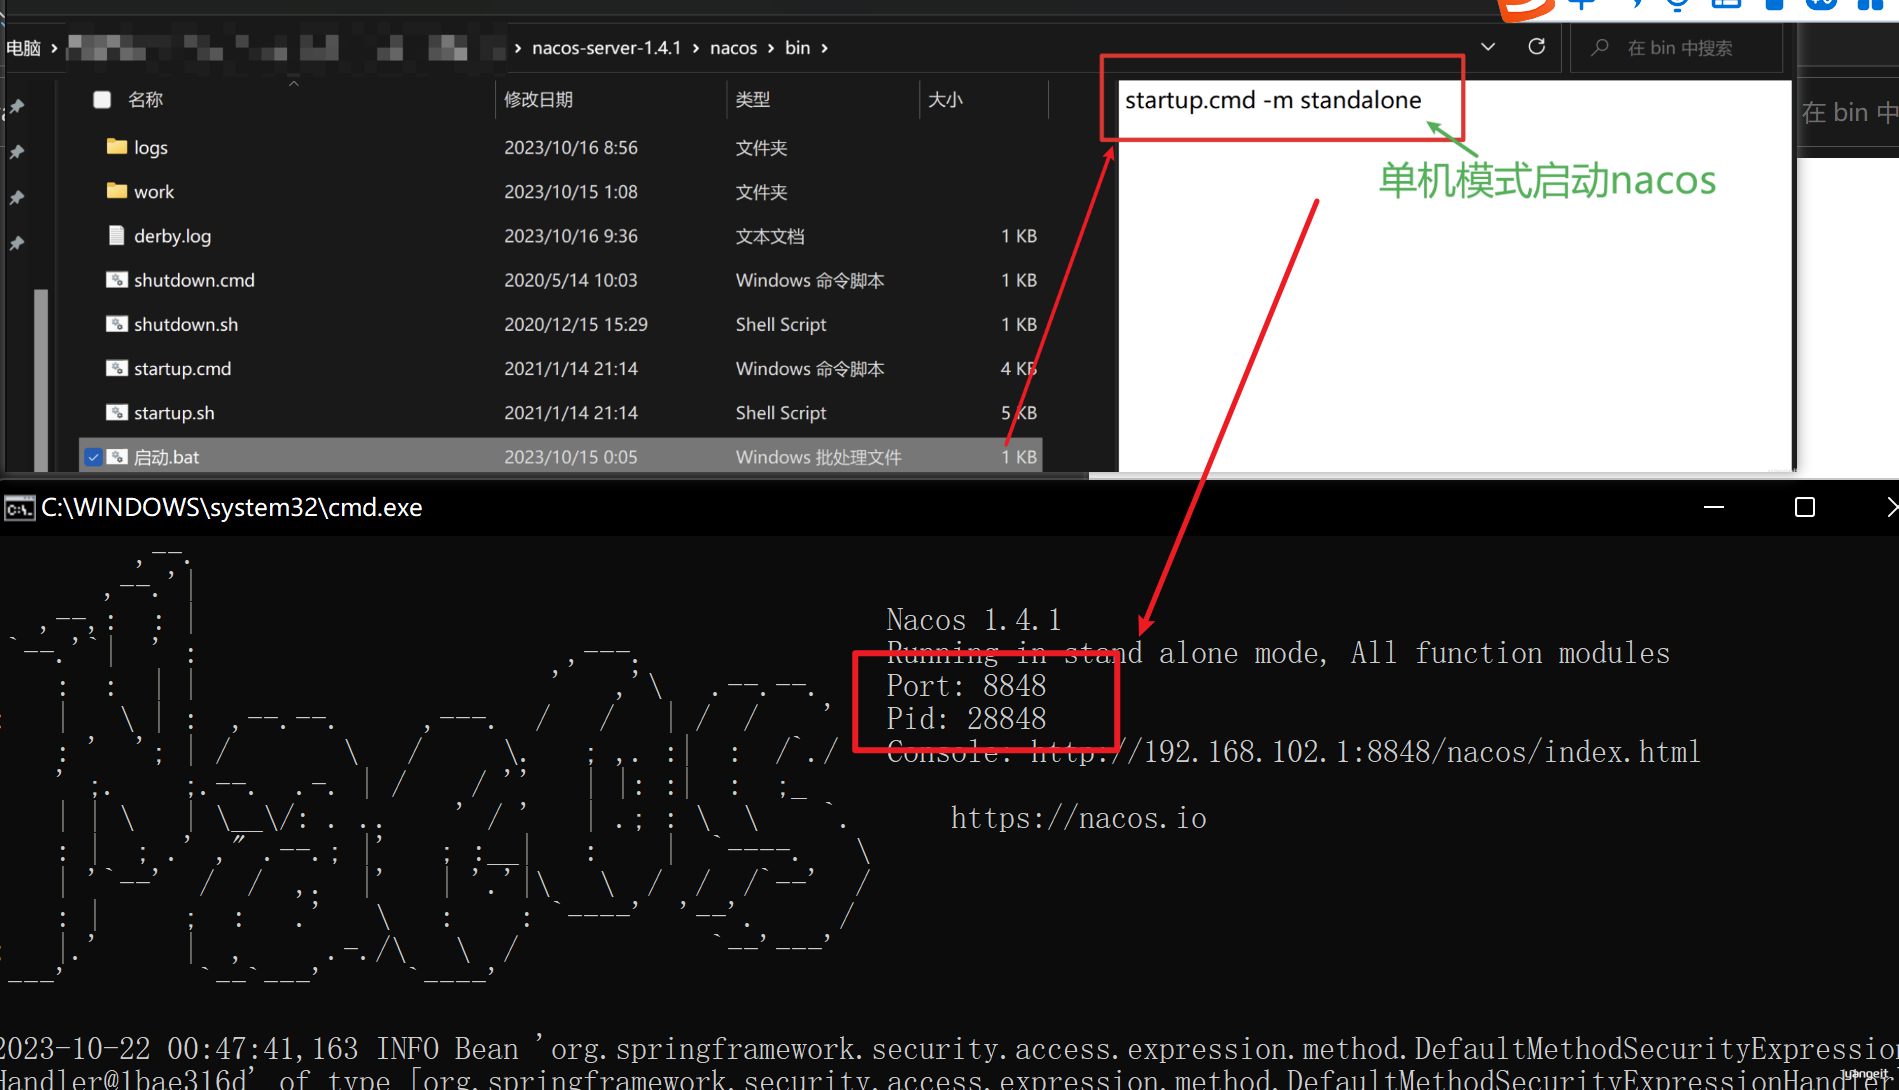Select the 启动.bat file icon

pos(117,457)
